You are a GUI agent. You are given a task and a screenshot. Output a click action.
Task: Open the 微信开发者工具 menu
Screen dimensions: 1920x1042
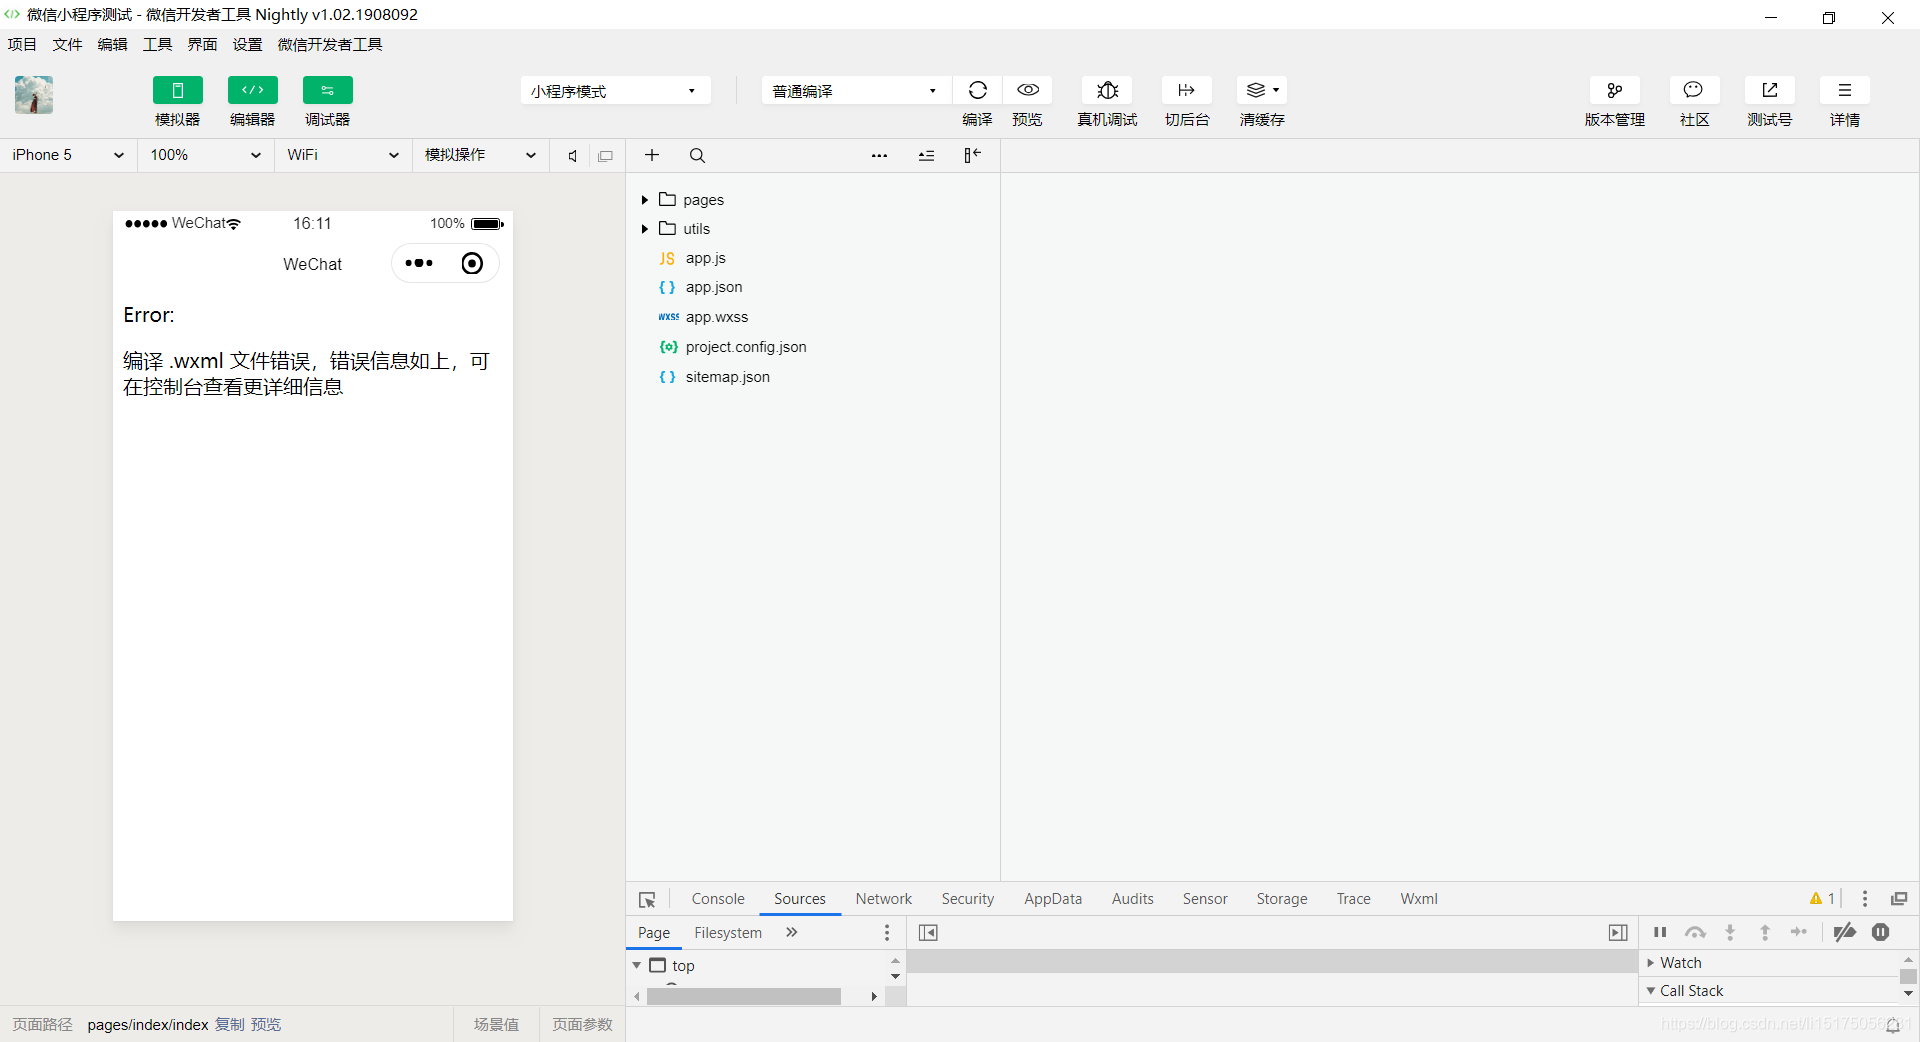330,44
